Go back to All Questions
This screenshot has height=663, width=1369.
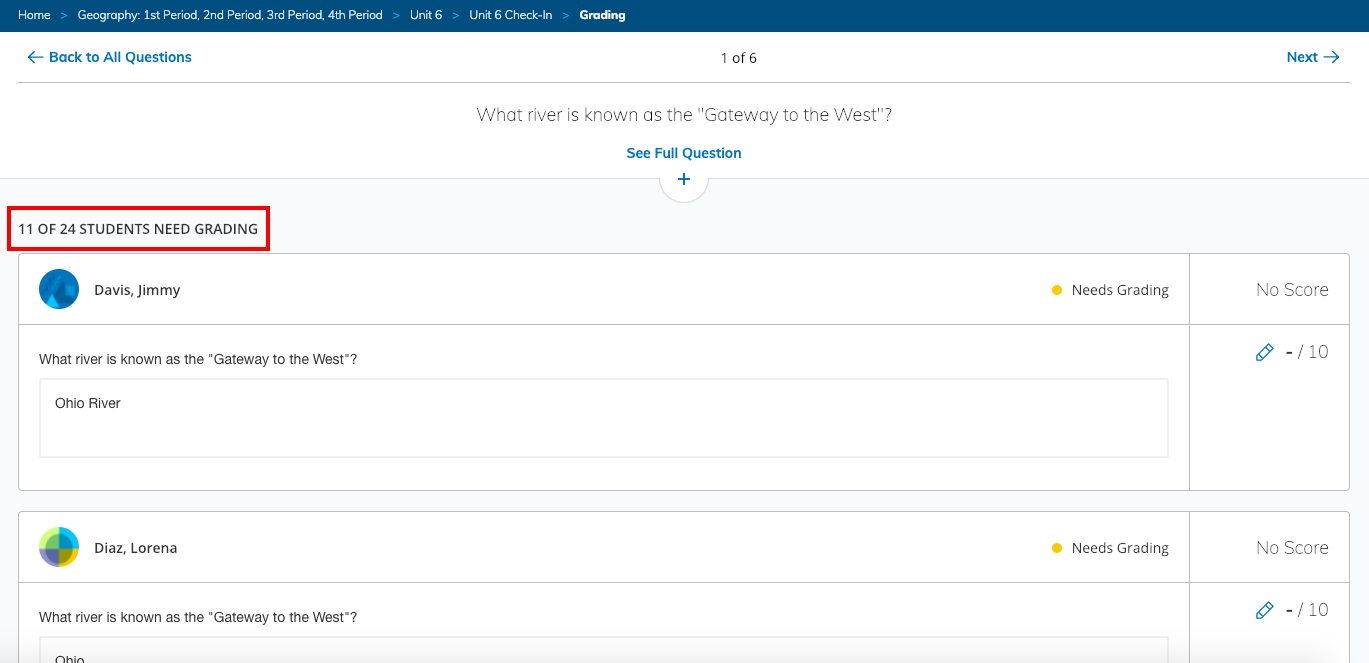pos(110,57)
